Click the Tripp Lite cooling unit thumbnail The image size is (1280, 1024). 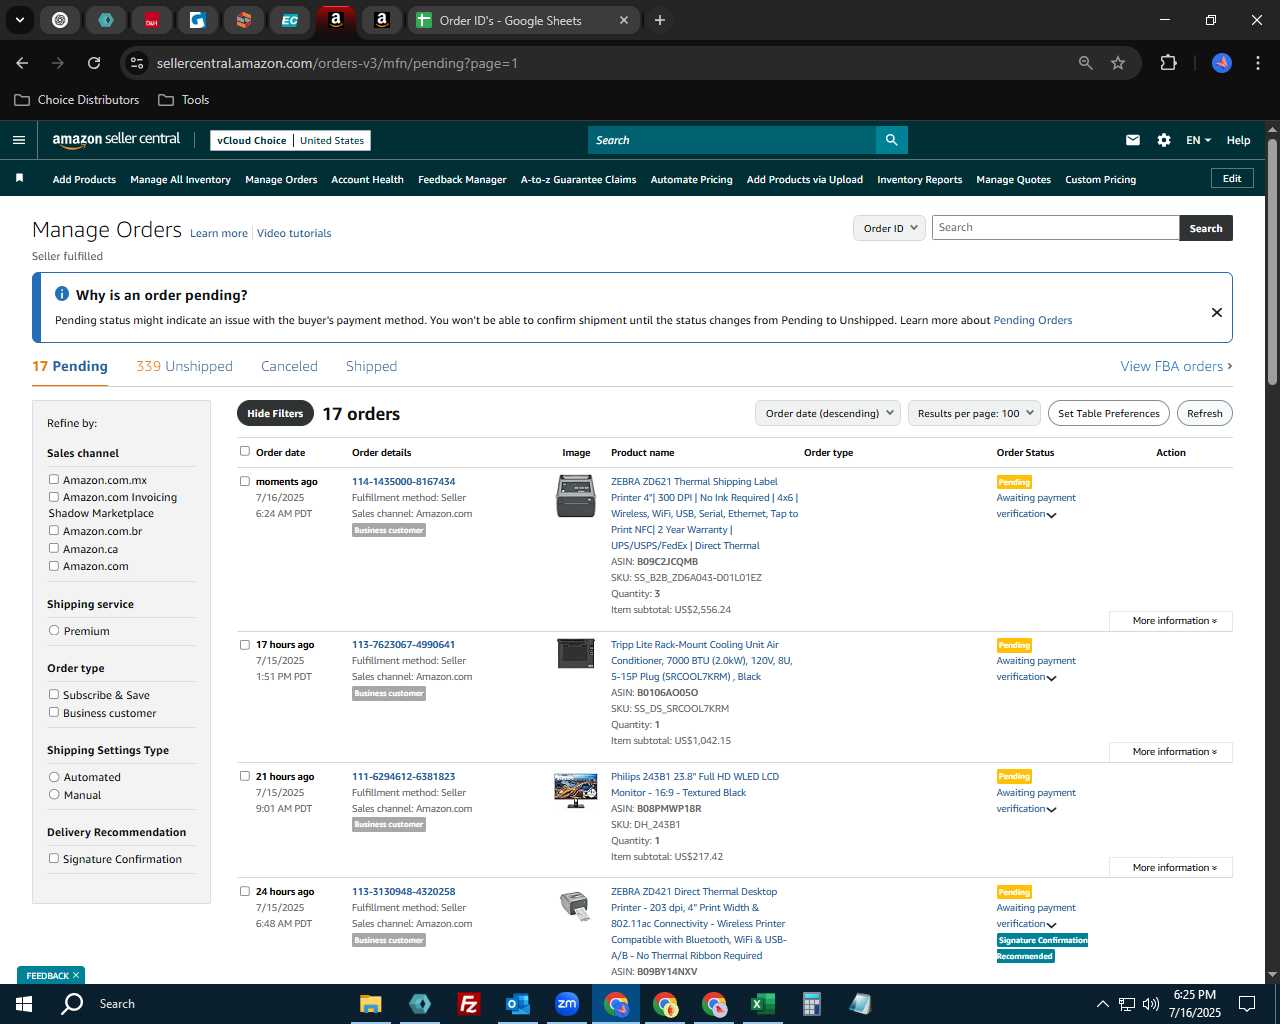click(x=576, y=653)
